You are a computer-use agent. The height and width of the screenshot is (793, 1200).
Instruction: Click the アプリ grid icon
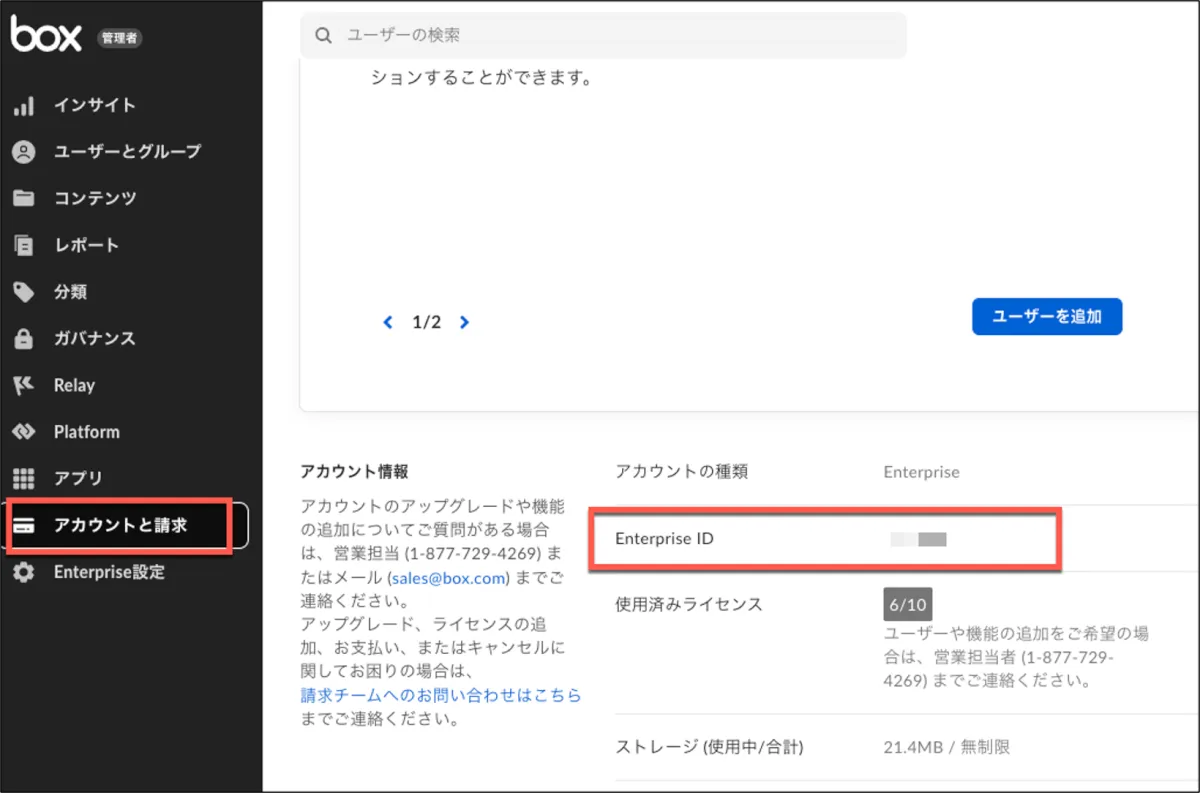23,478
